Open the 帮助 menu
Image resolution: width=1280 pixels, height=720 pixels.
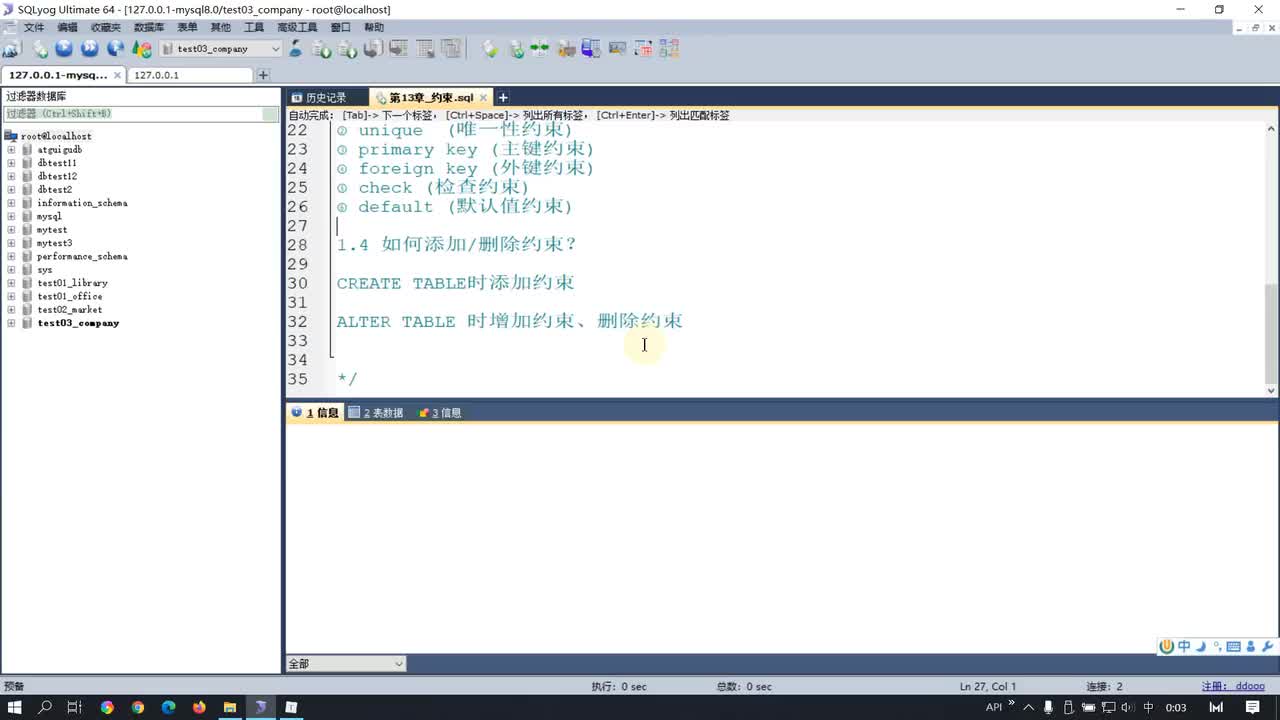tap(374, 28)
